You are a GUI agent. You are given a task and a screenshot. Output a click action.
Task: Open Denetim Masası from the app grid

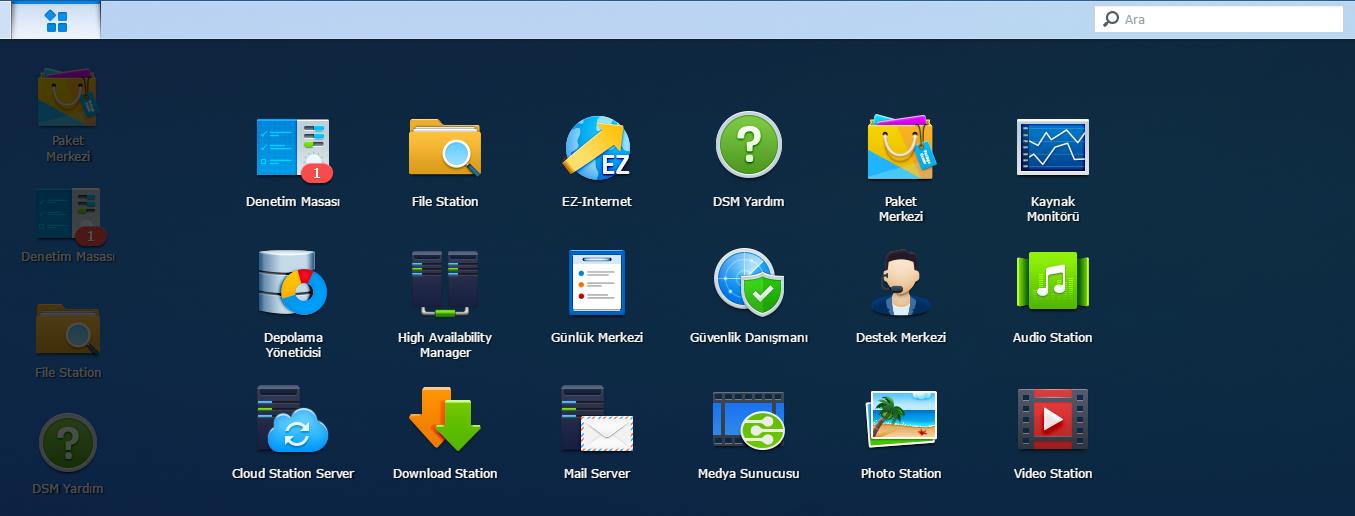tap(293, 148)
